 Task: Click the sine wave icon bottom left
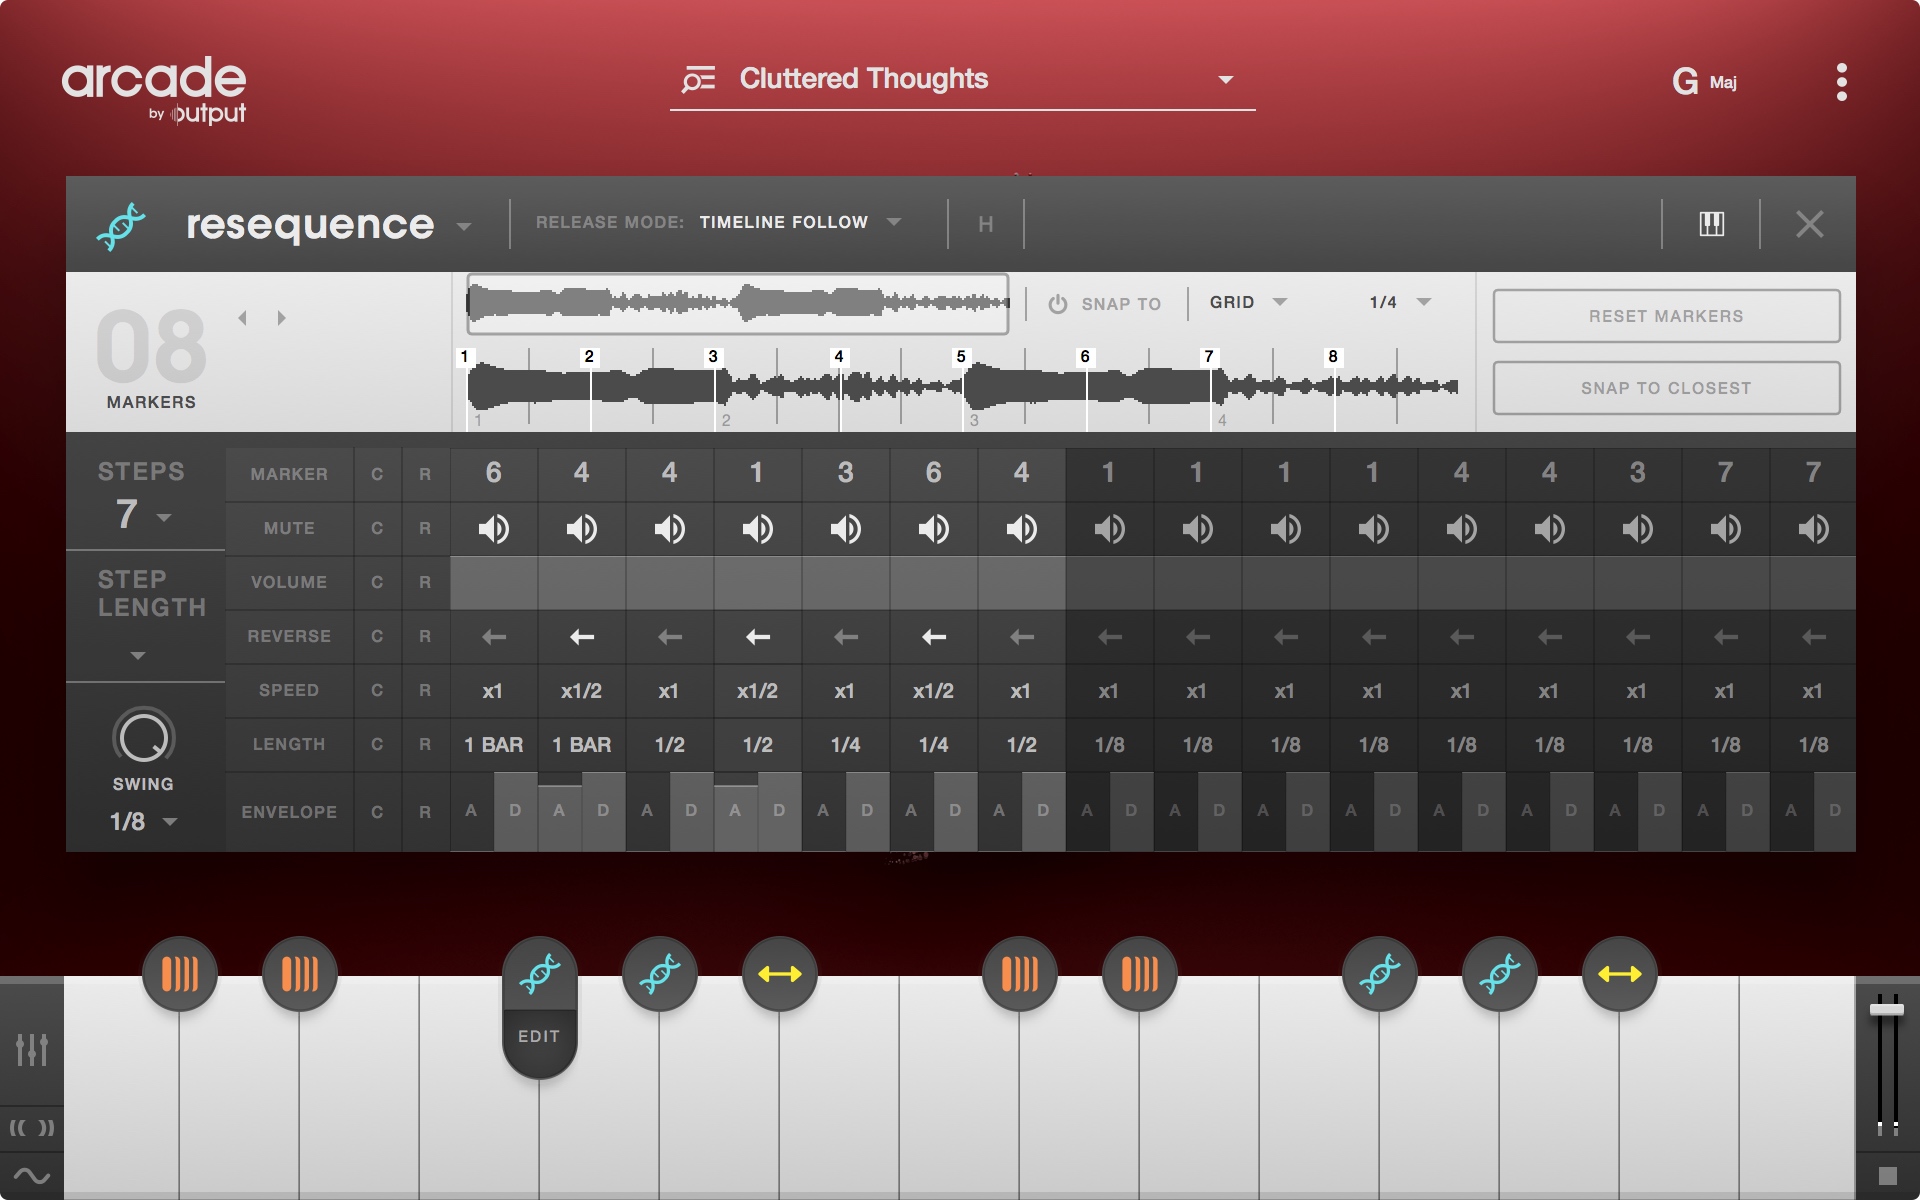pos(31,1176)
